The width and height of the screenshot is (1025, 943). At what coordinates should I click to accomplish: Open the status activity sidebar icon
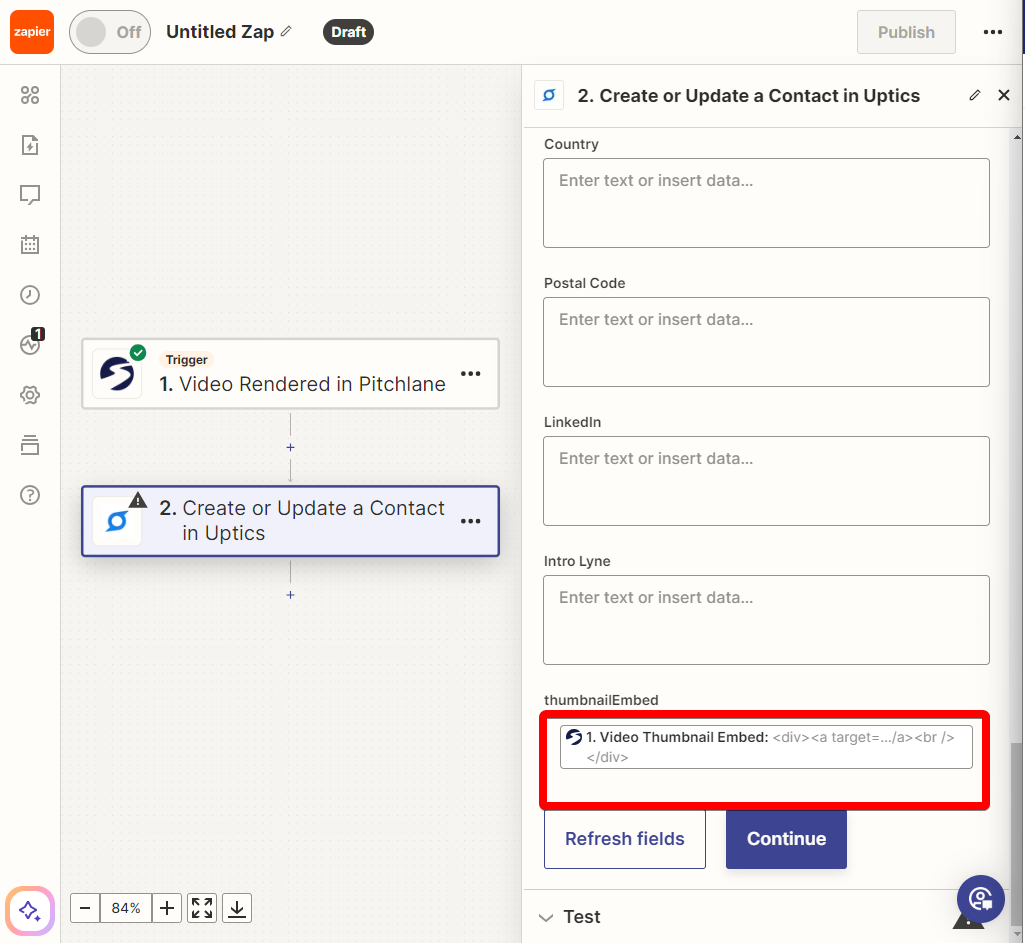(30, 344)
